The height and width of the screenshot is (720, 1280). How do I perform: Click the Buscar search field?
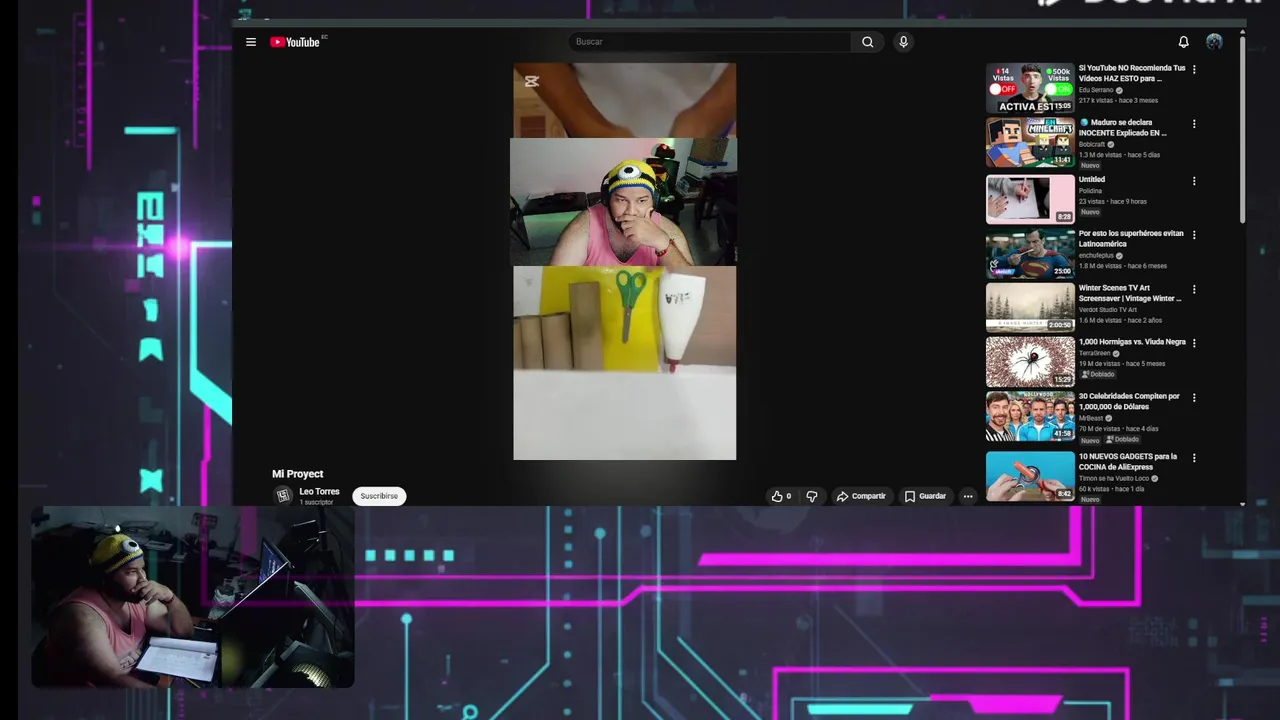[x=709, y=42]
